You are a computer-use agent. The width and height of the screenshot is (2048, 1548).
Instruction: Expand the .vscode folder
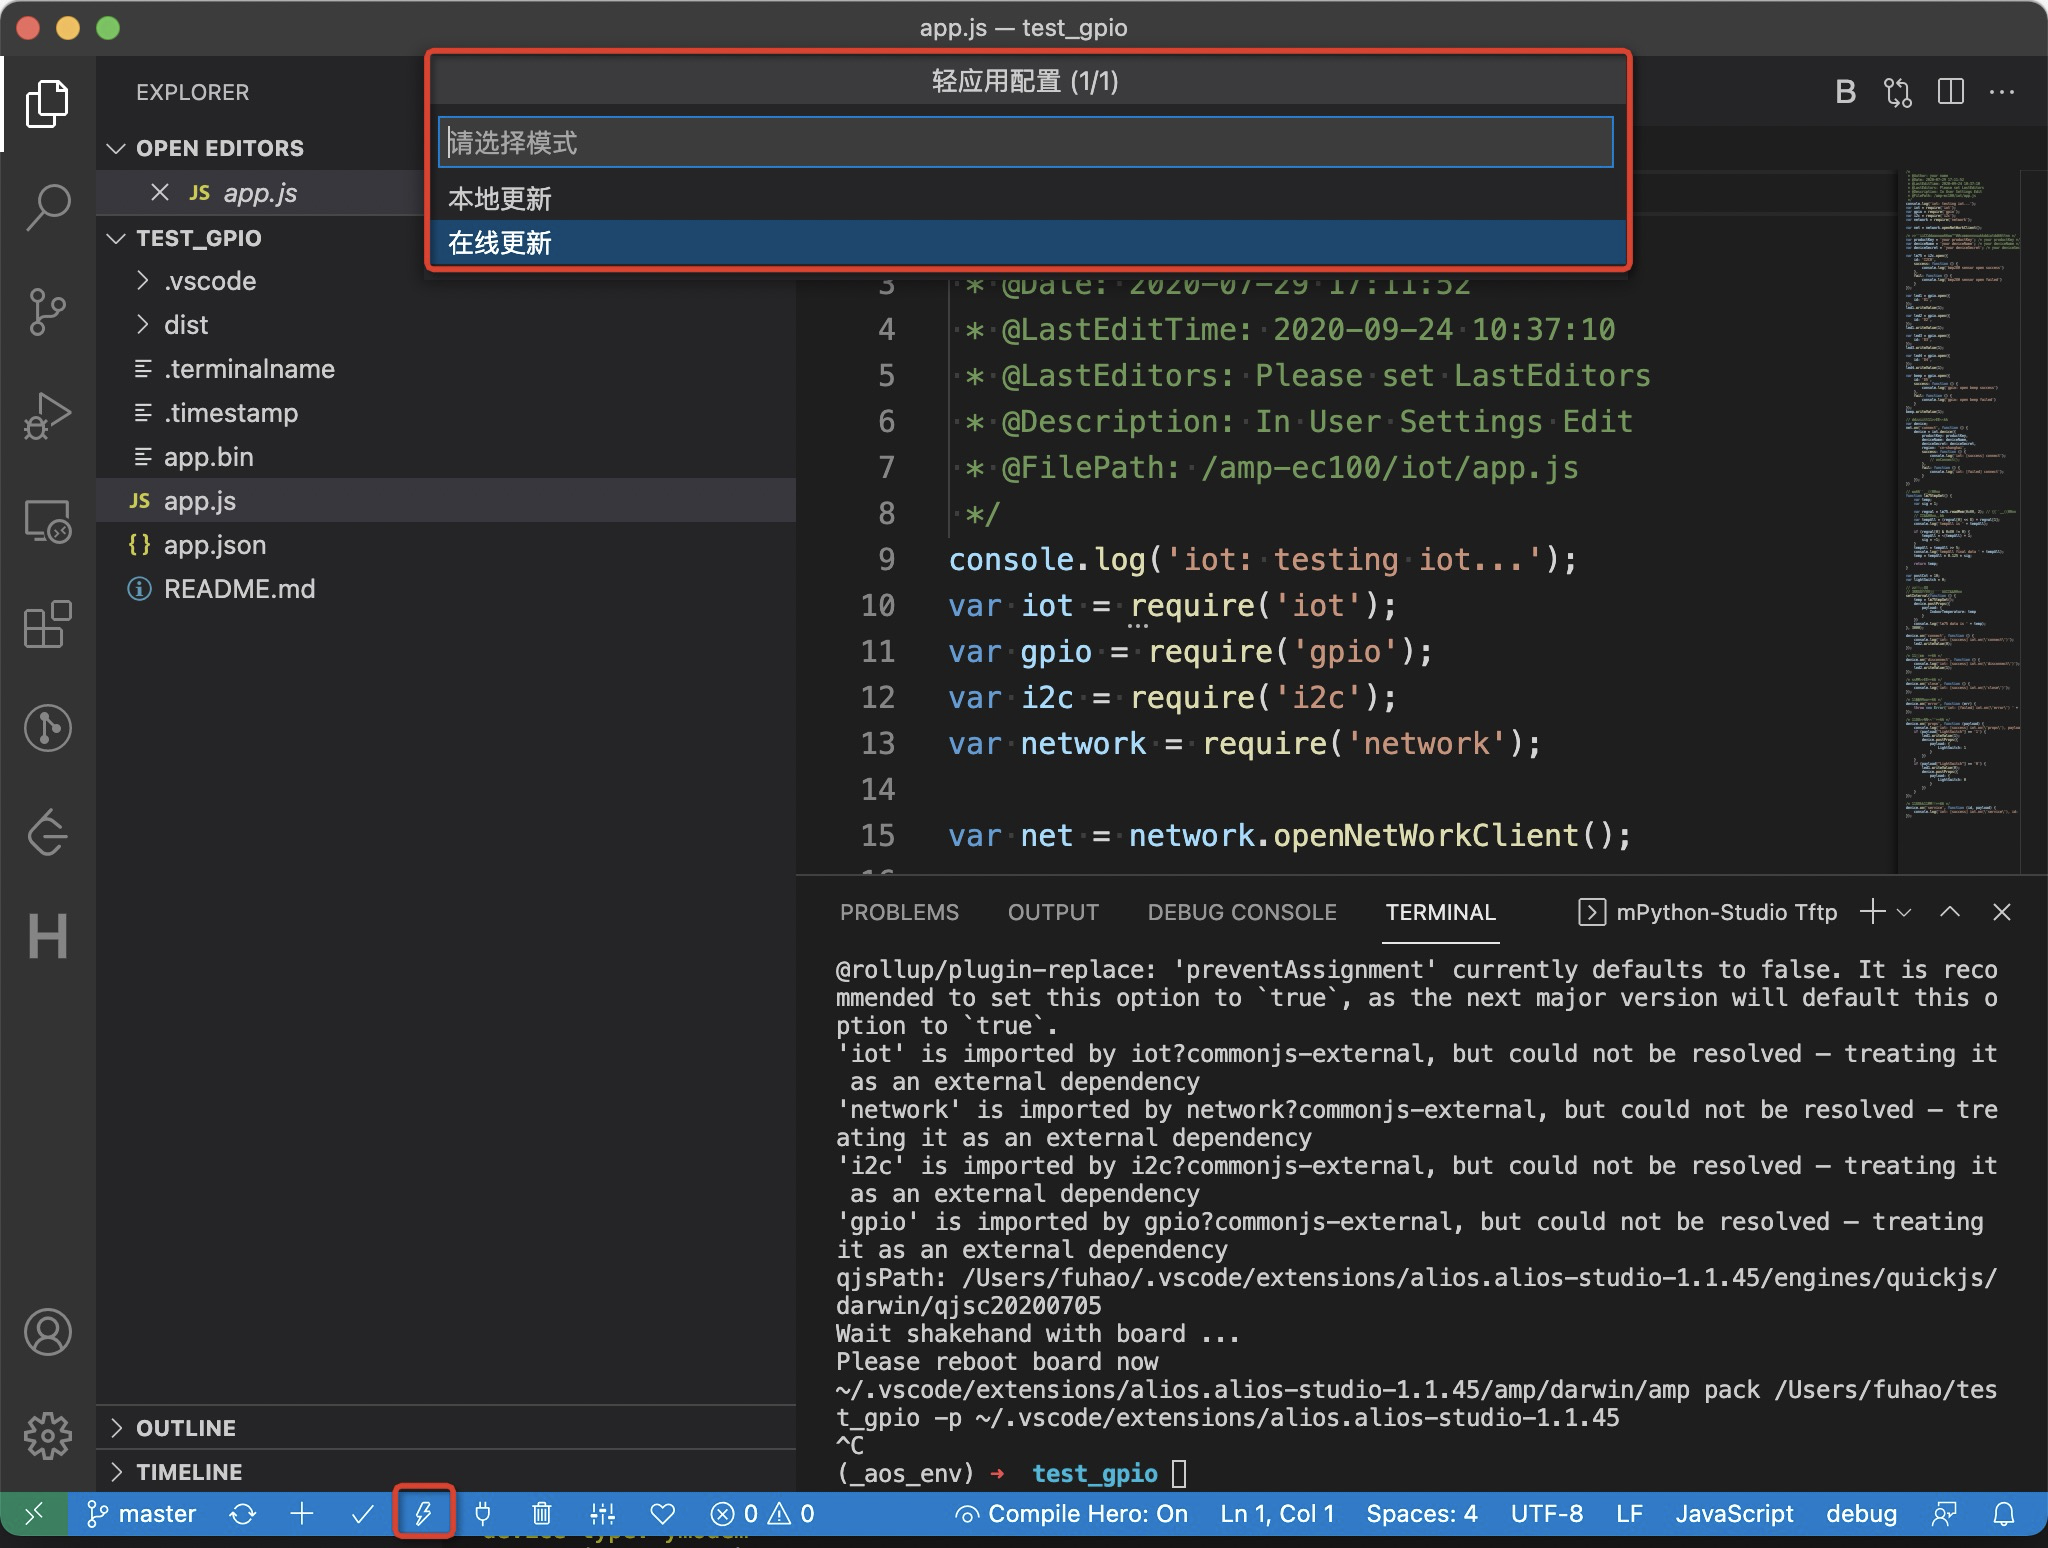click(x=210, y=281)
